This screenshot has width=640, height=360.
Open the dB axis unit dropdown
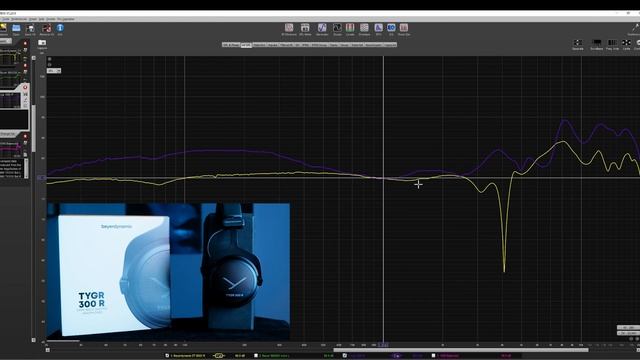tap(54, 71)
